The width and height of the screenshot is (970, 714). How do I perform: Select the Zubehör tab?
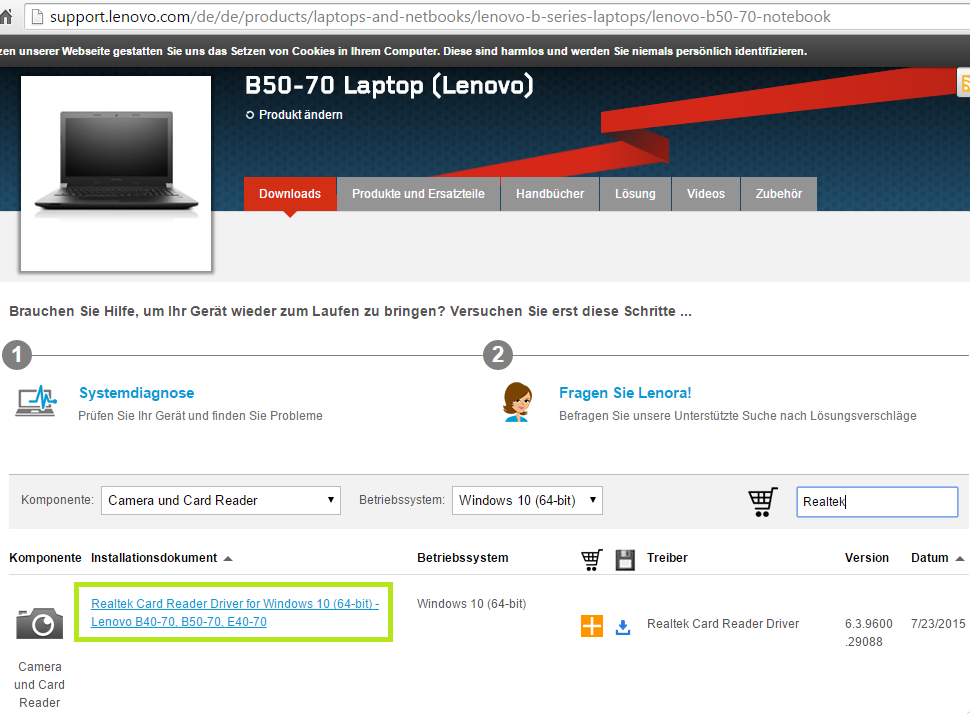[x=779, y=194]
